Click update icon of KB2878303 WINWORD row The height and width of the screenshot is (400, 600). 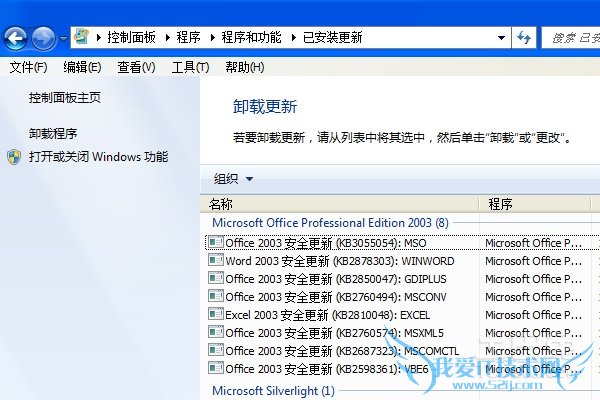[216, 260]
